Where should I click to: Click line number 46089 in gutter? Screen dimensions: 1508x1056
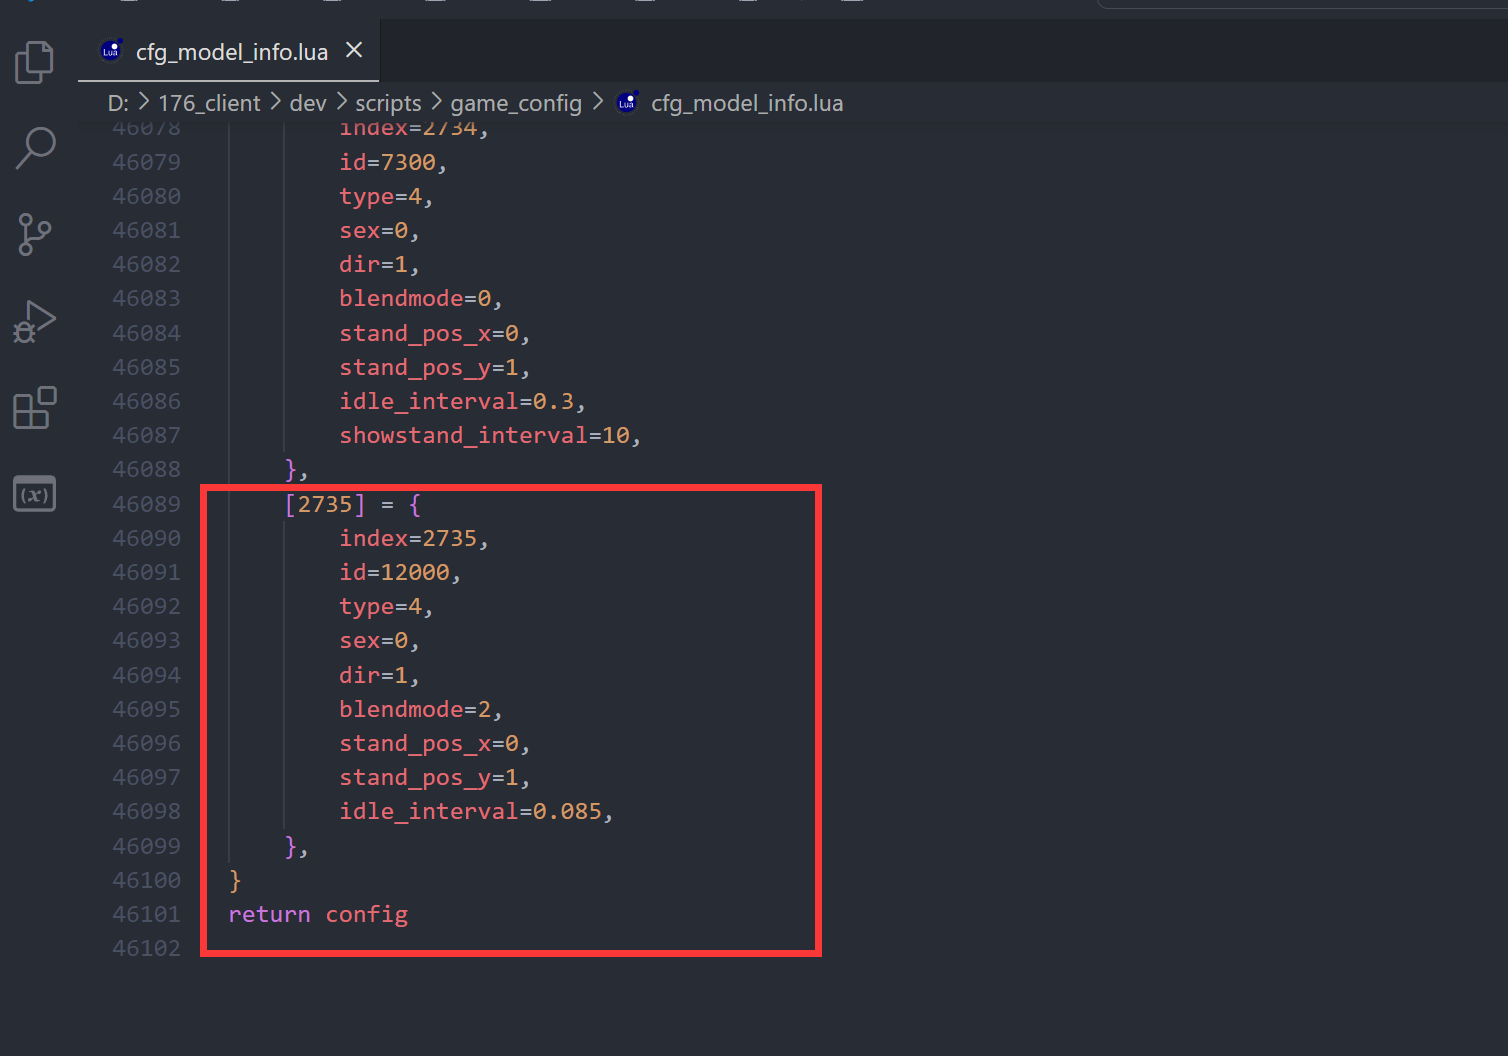click(x=147, y=504)
